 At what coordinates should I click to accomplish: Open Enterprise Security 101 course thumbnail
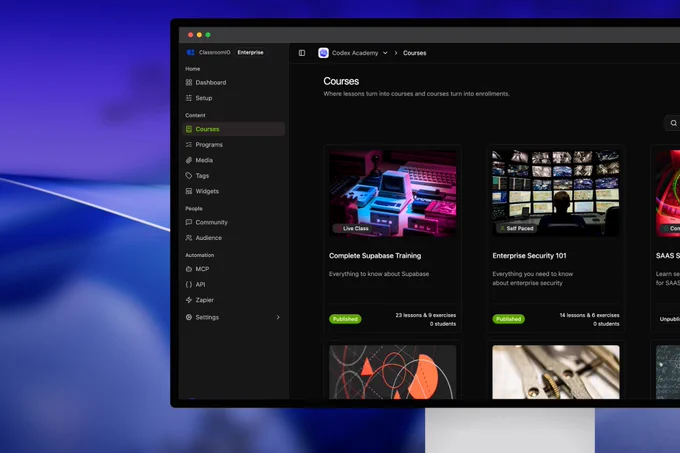point(556,193)
